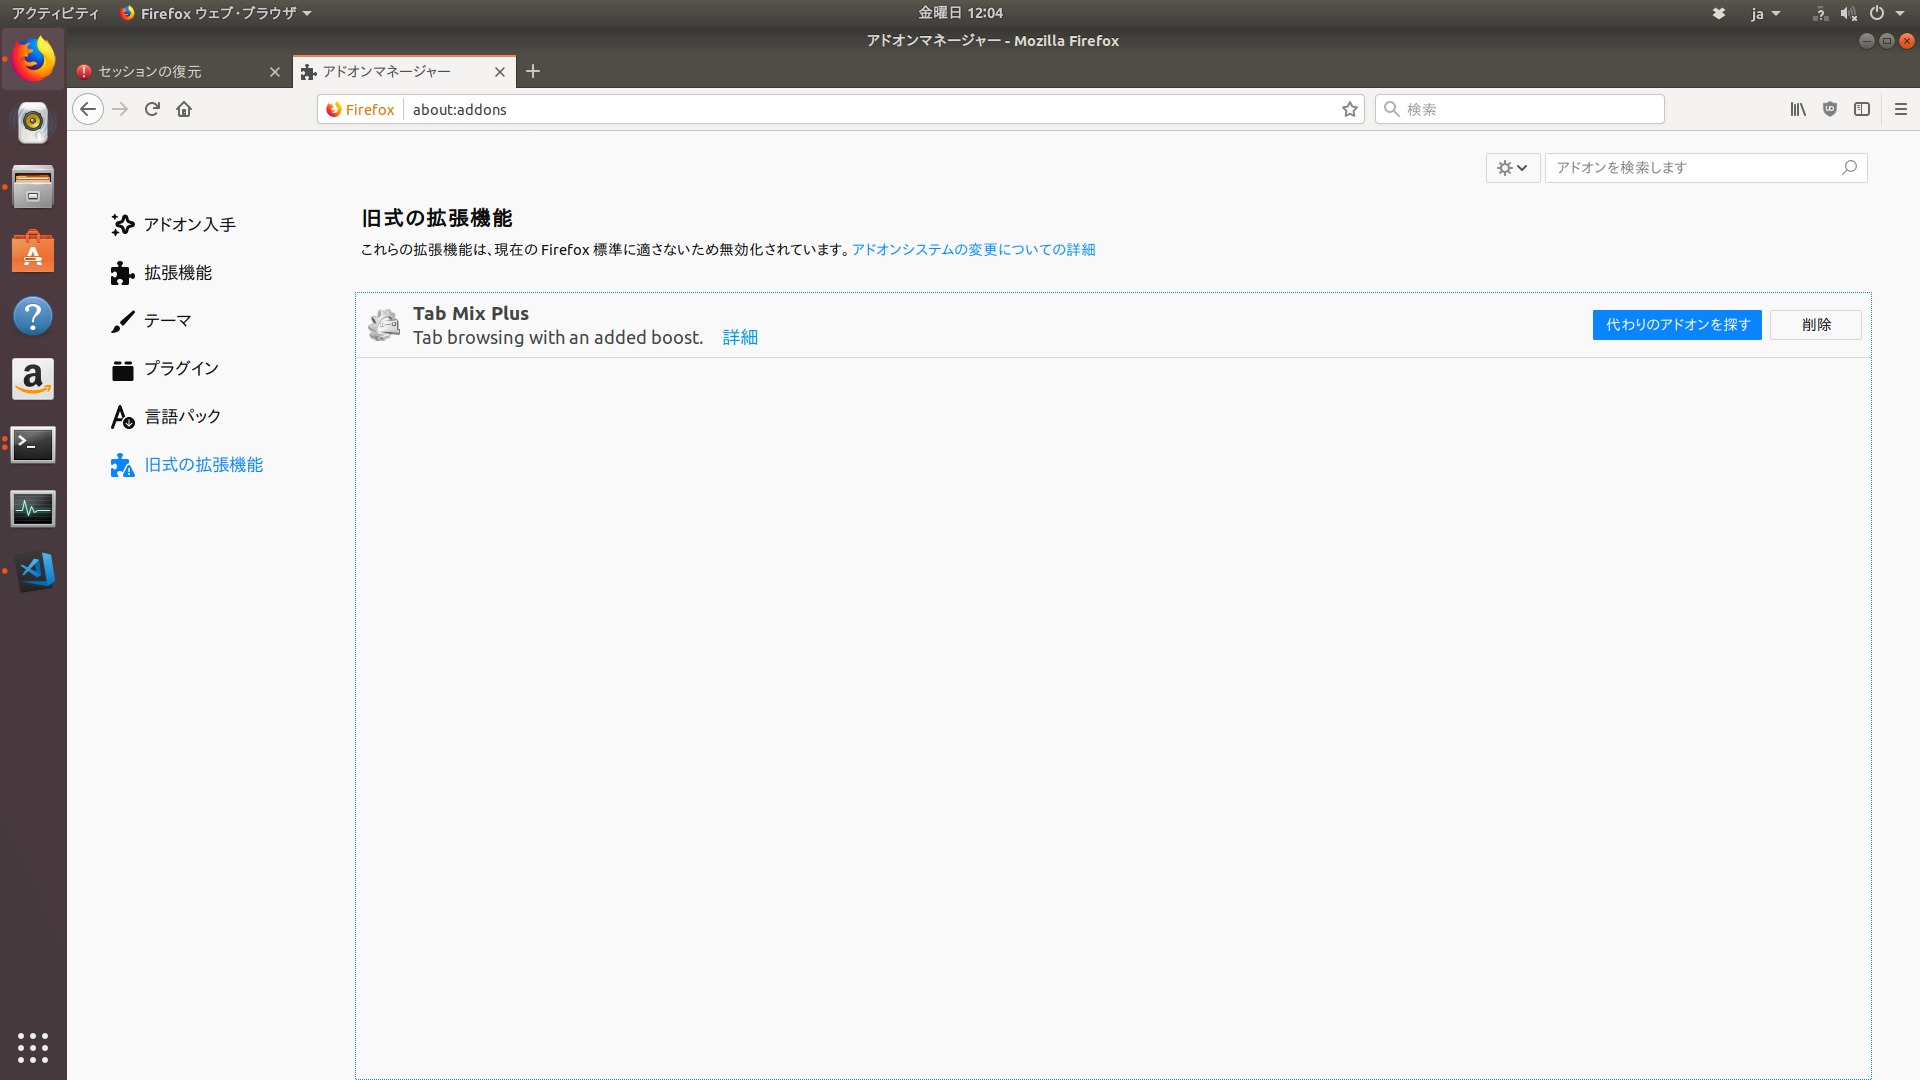1920x1080 pixels.
Task: Click the reload page icon
Action: tap(152, 109)
